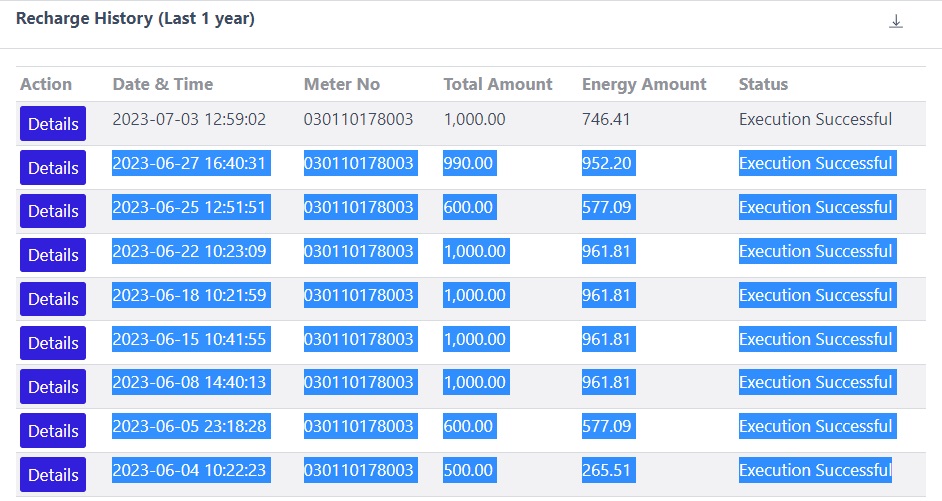This screenshot has width=942, height=501.
Task: Select date 2023-06-05 23:18:28
Action: click(x=191, y=426)
